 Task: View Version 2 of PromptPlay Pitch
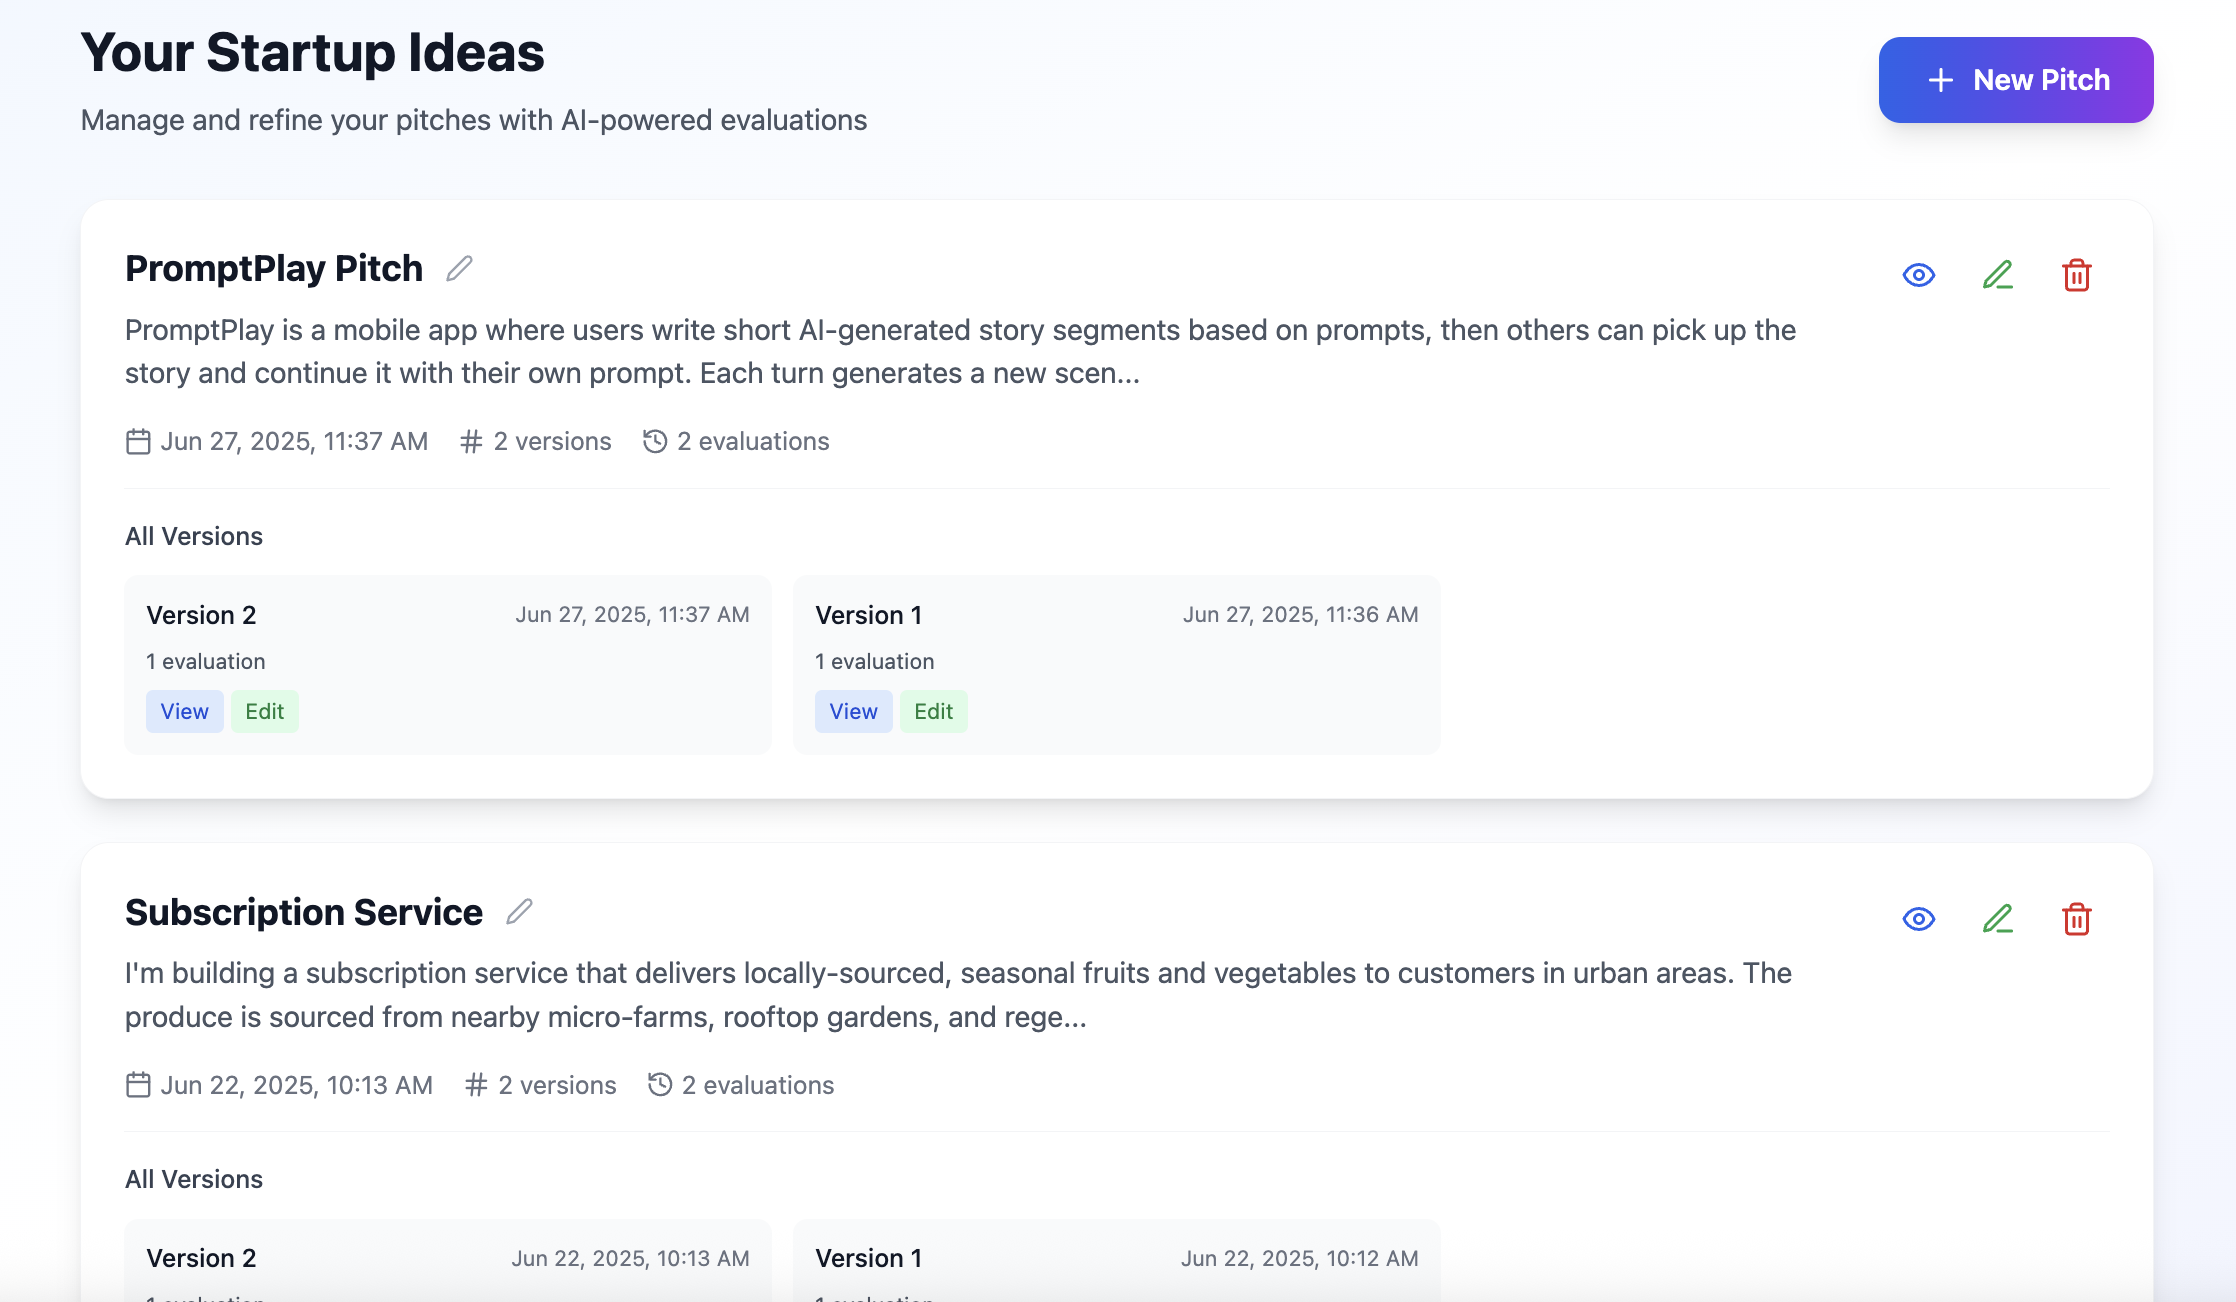pos(185,712)
